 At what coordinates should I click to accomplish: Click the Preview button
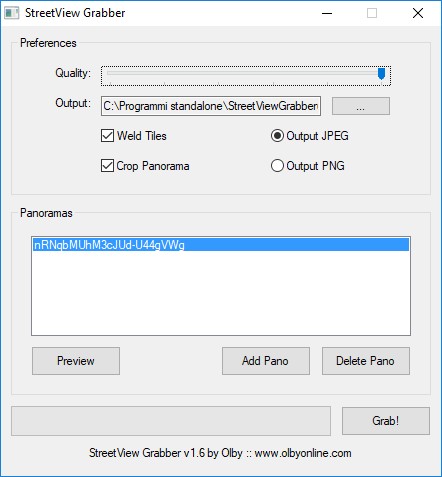(76, 361)
